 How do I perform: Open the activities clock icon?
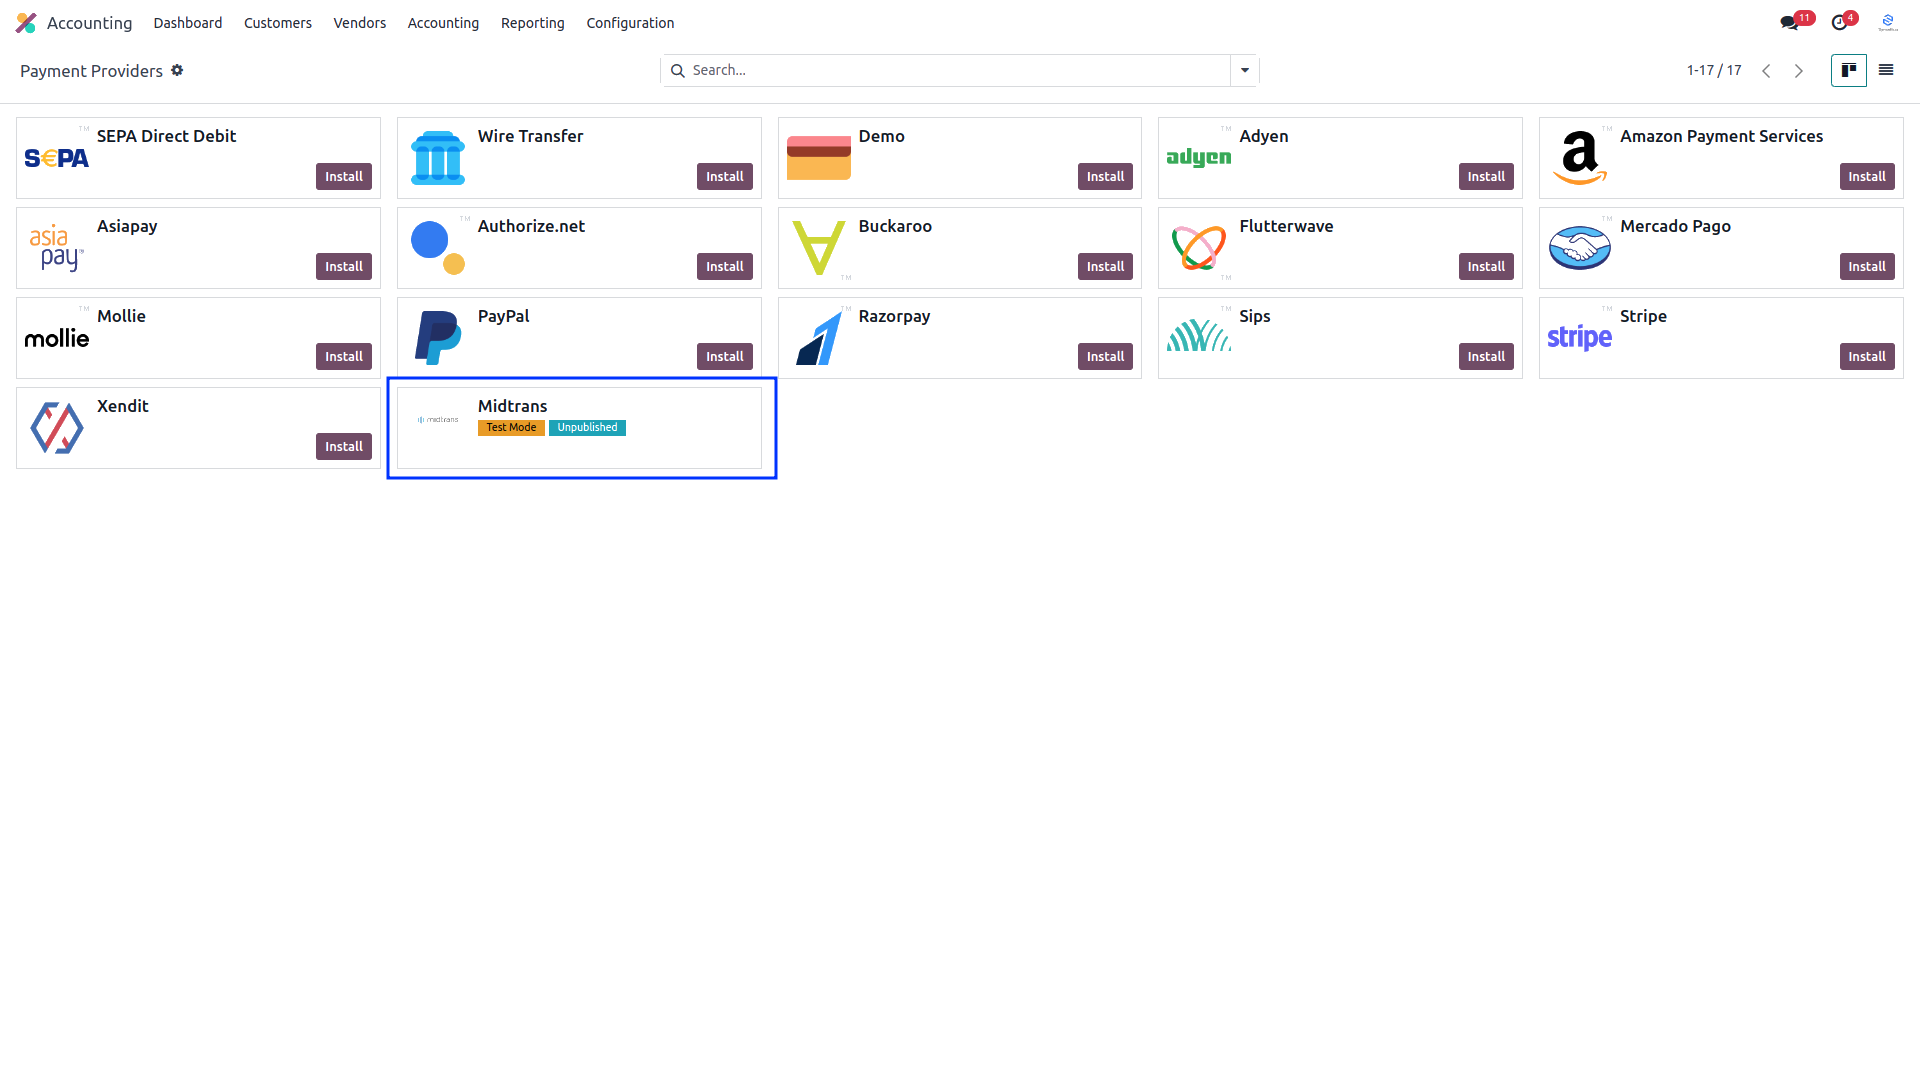point(1839,23)
